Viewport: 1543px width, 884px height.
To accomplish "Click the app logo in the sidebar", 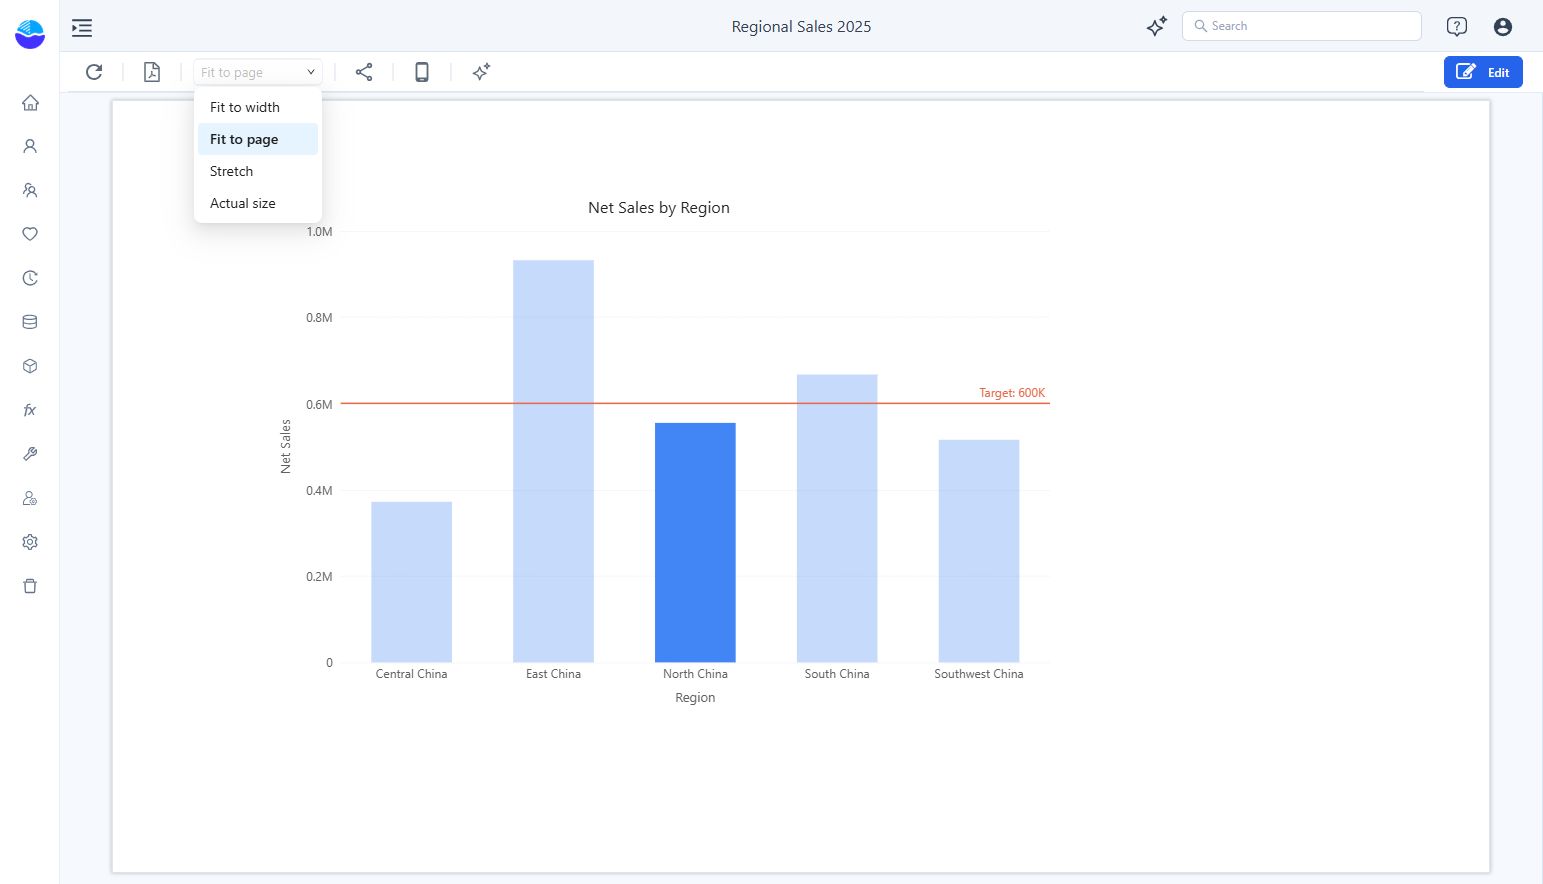I will click(30, 34).
